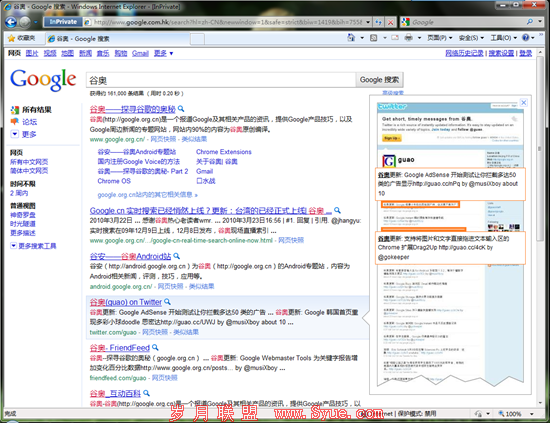Click preview magnifier beside Google.cn 实时搜索 result
The height and width of the screenshot is (423, 550).
(x=337, y=210)
